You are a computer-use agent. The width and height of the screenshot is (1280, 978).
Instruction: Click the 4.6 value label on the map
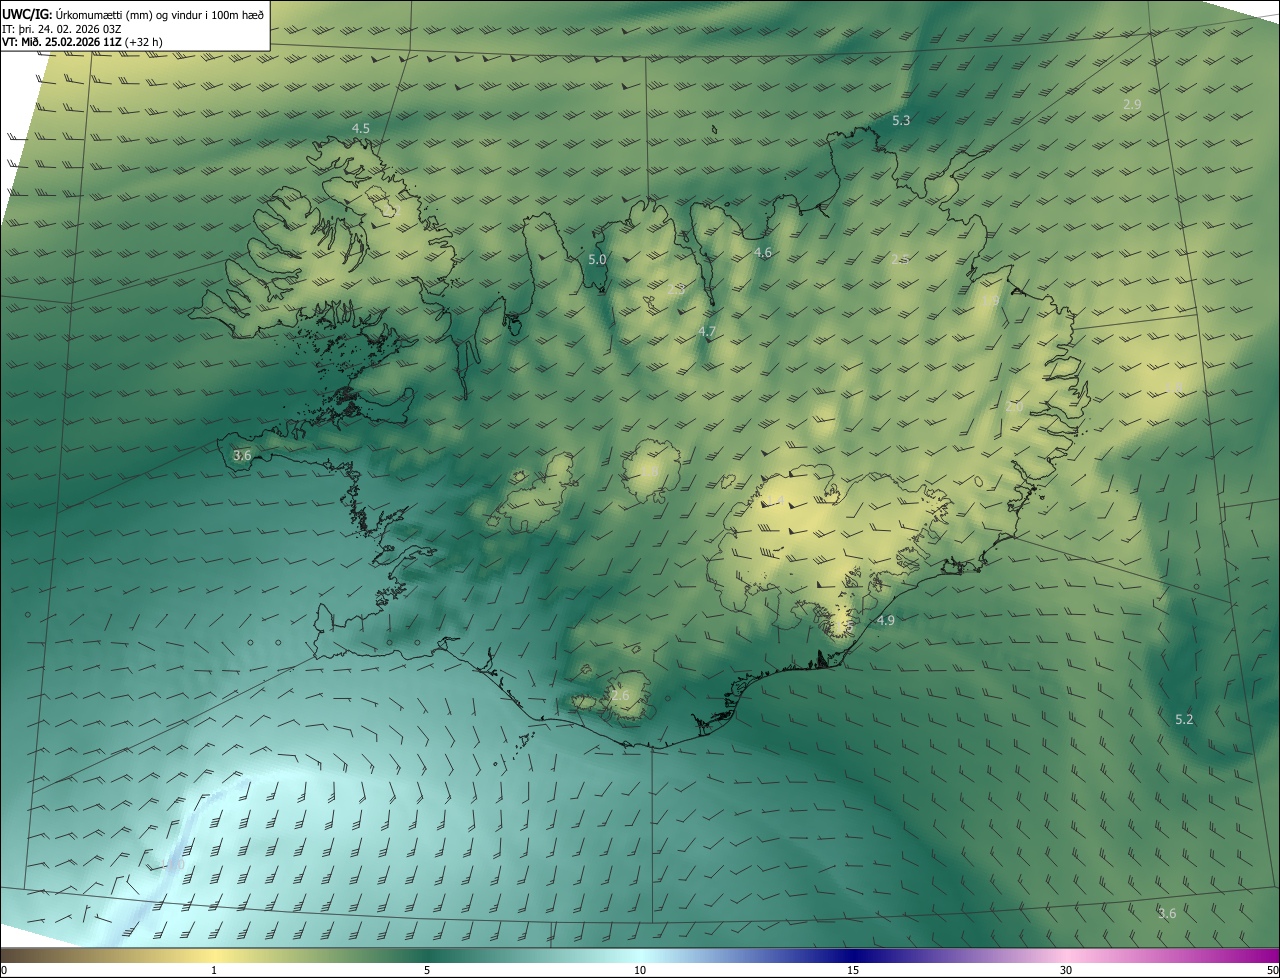coord(763,253)
